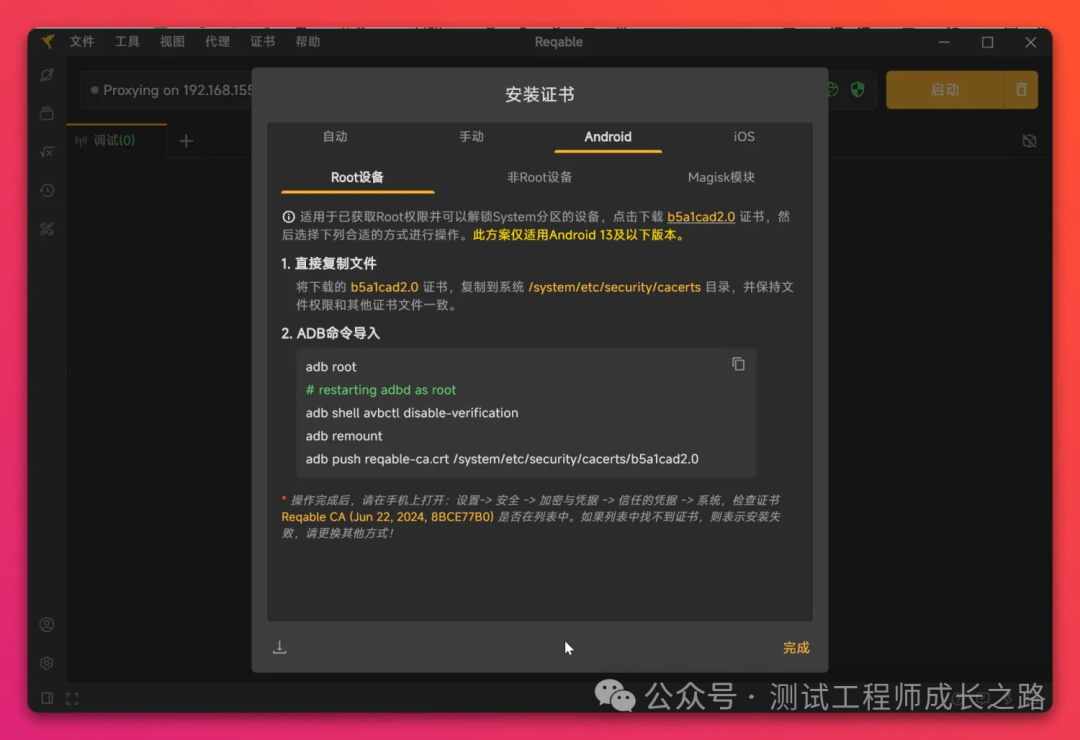Select the Android tab
Viewport: 1080px width, 740px height.
coord(608,136)
